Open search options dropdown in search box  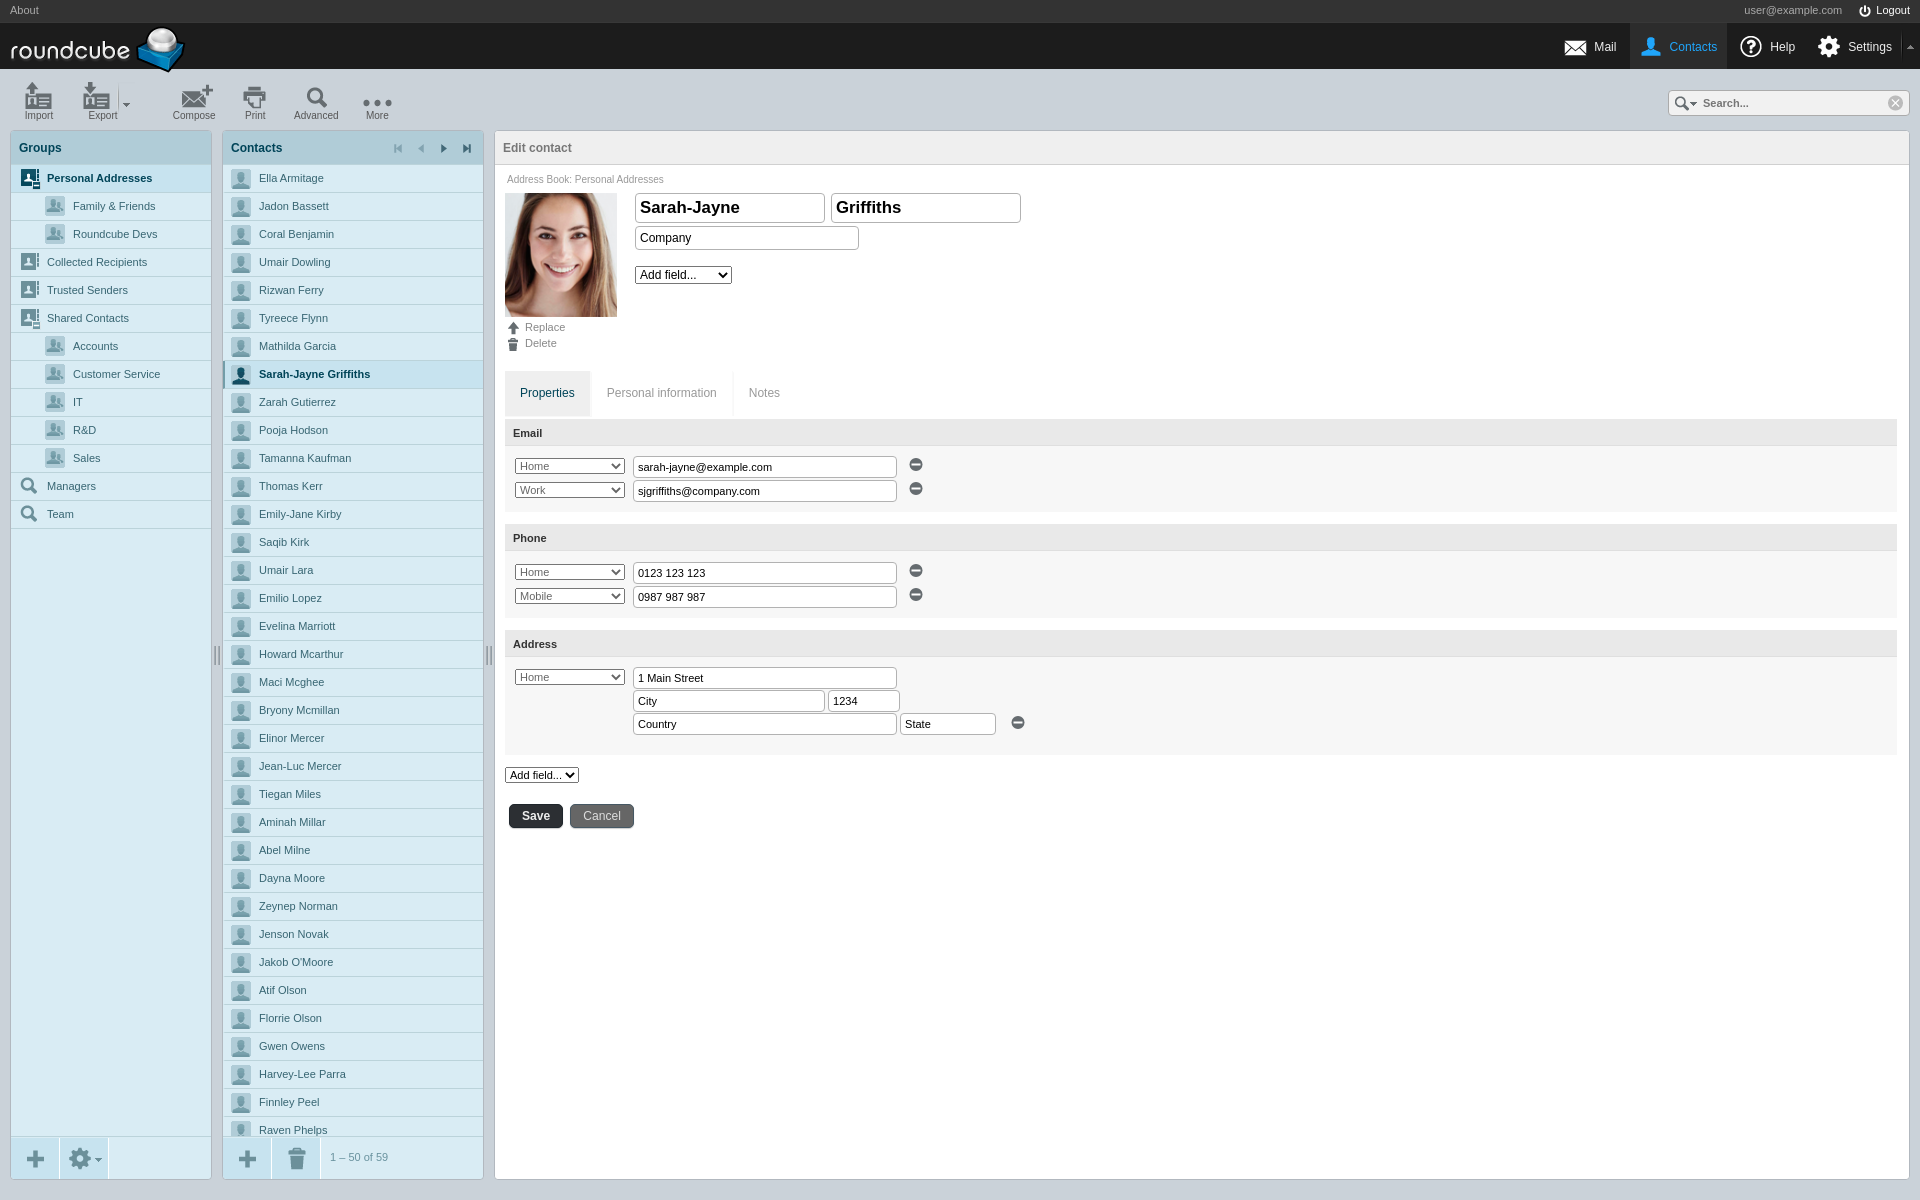[x=1686, y=103]
